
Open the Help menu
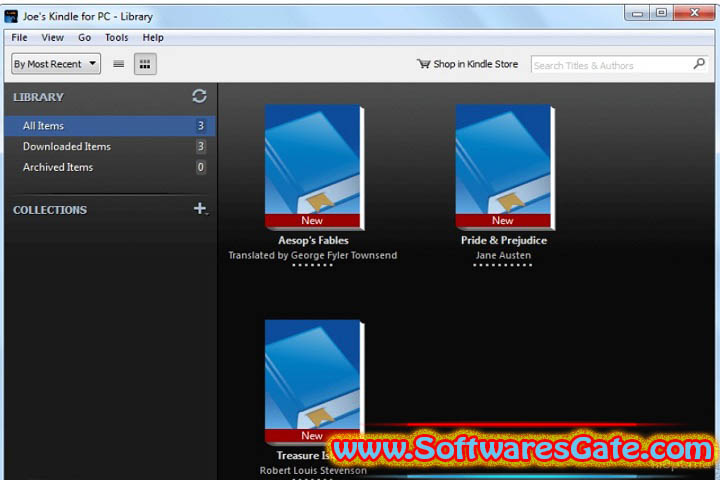click(x=152, y=38)
